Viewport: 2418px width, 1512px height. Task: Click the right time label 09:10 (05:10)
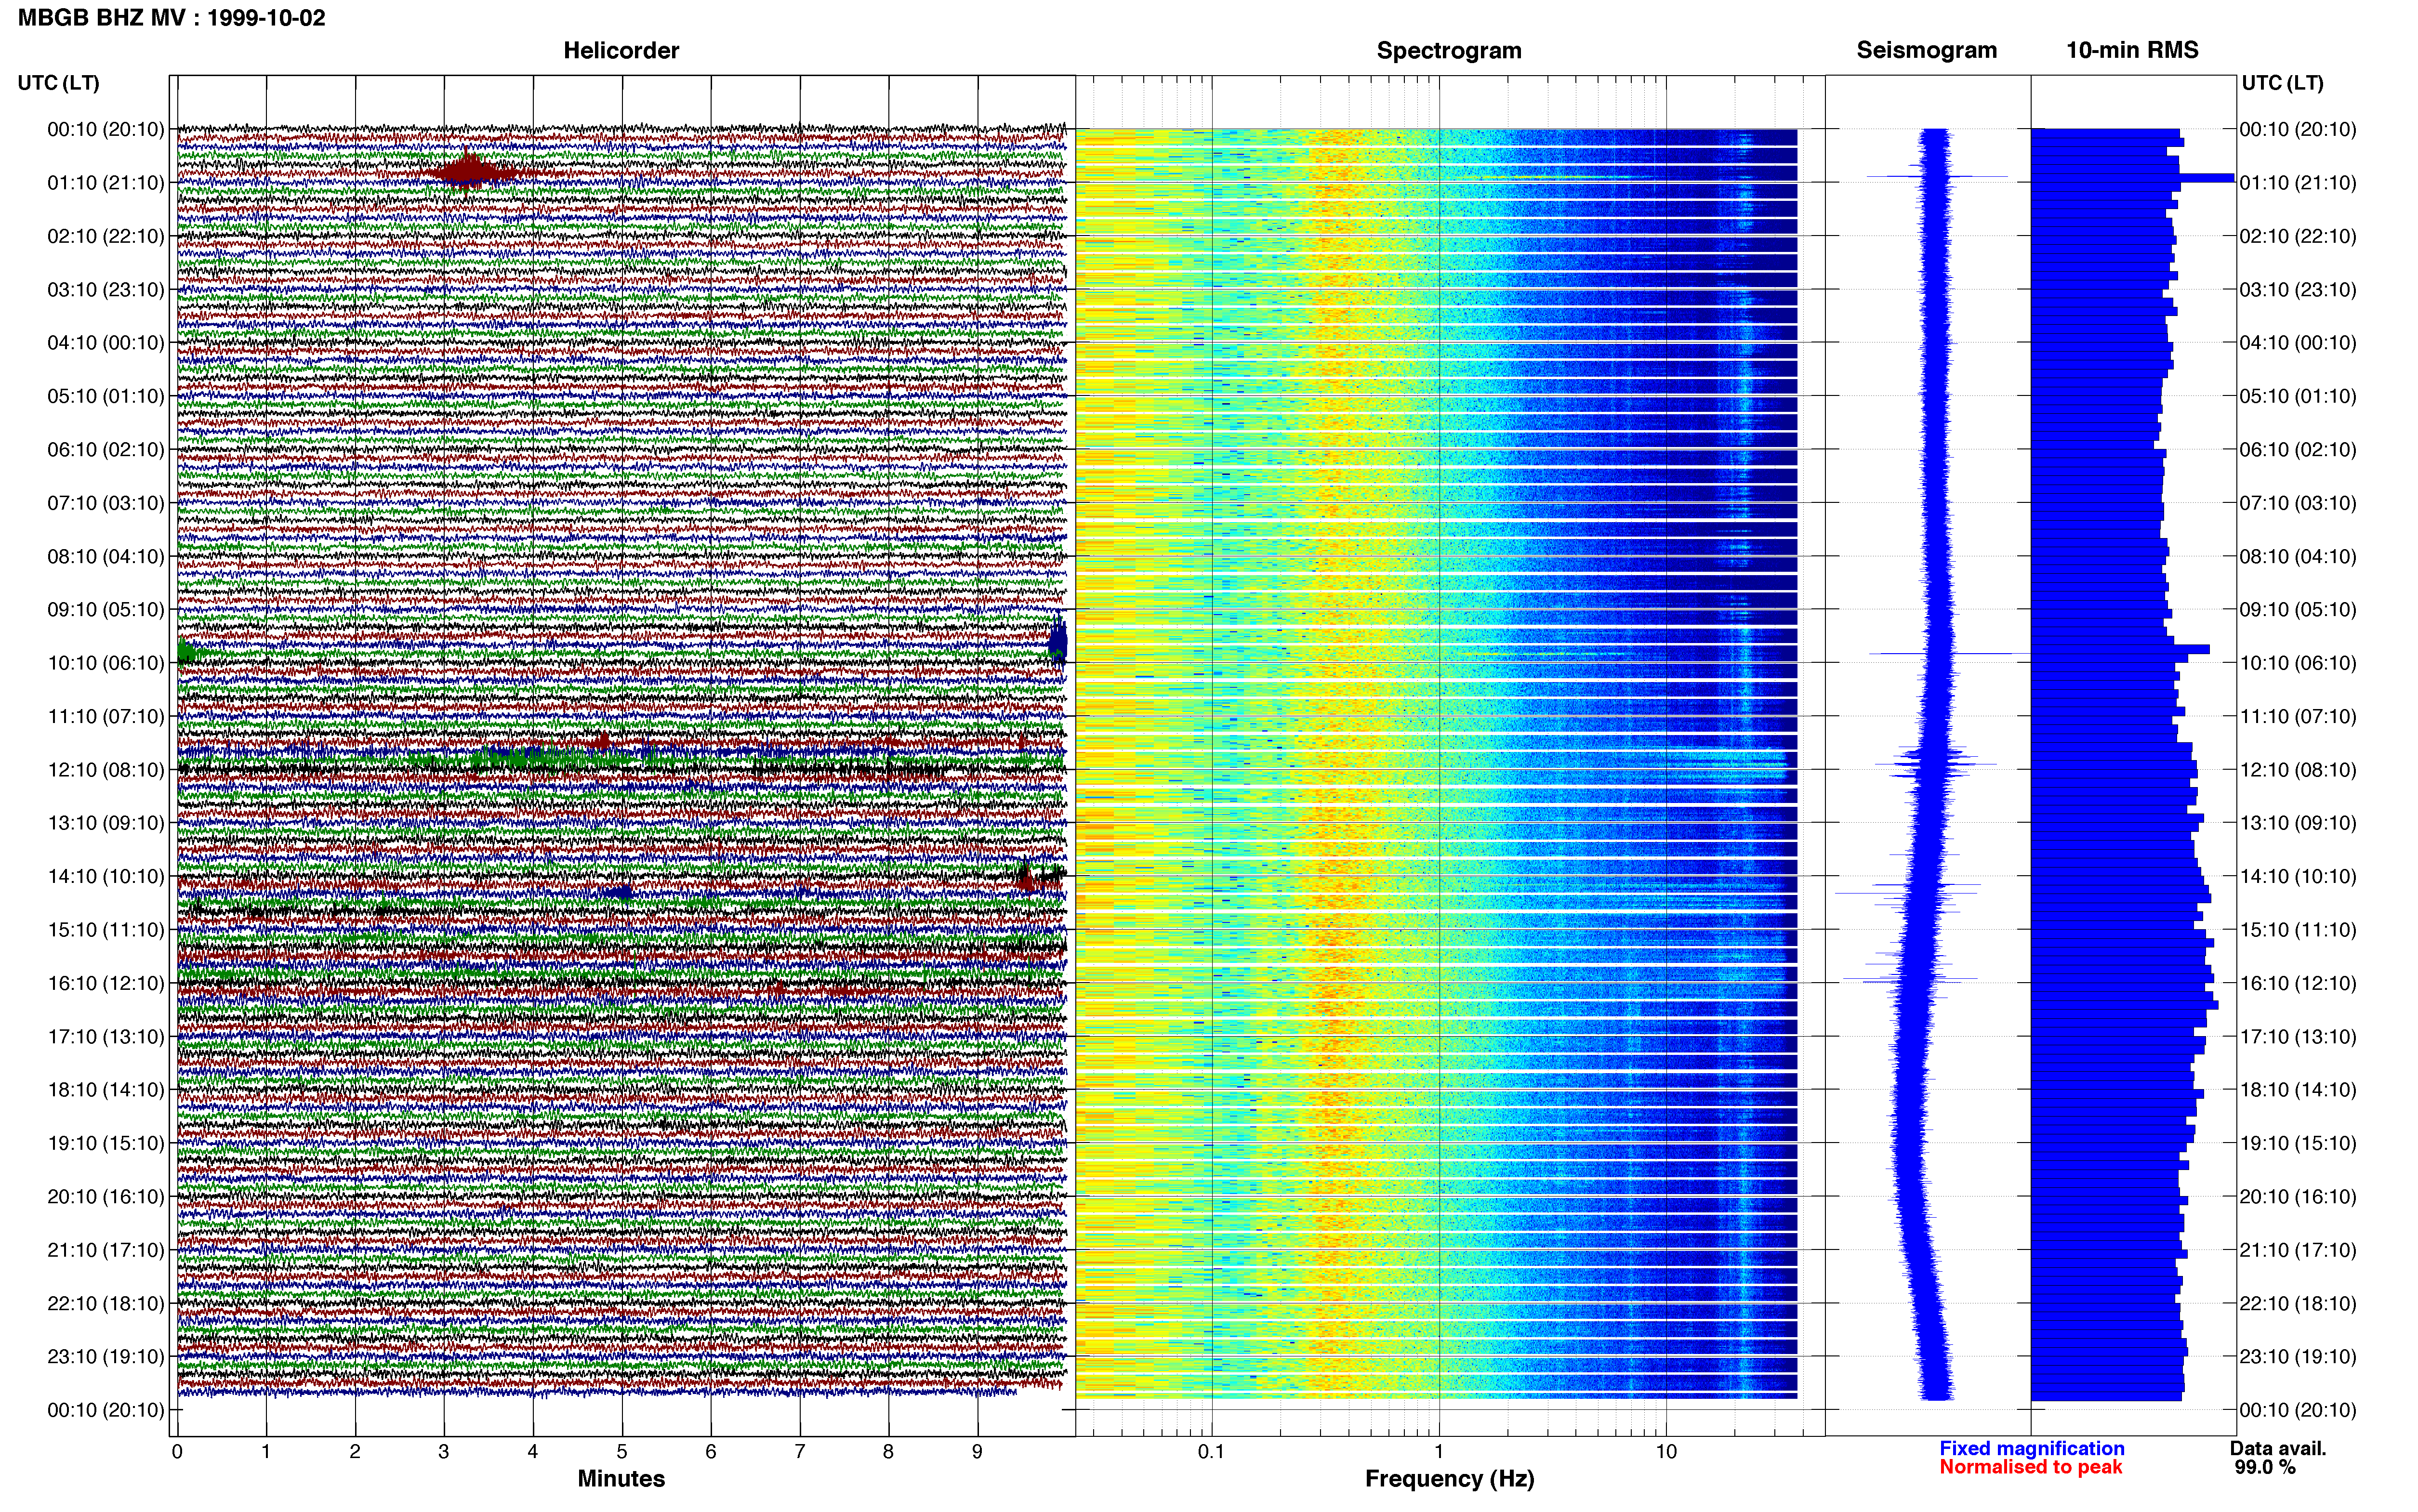click(x=2298, y=610)
